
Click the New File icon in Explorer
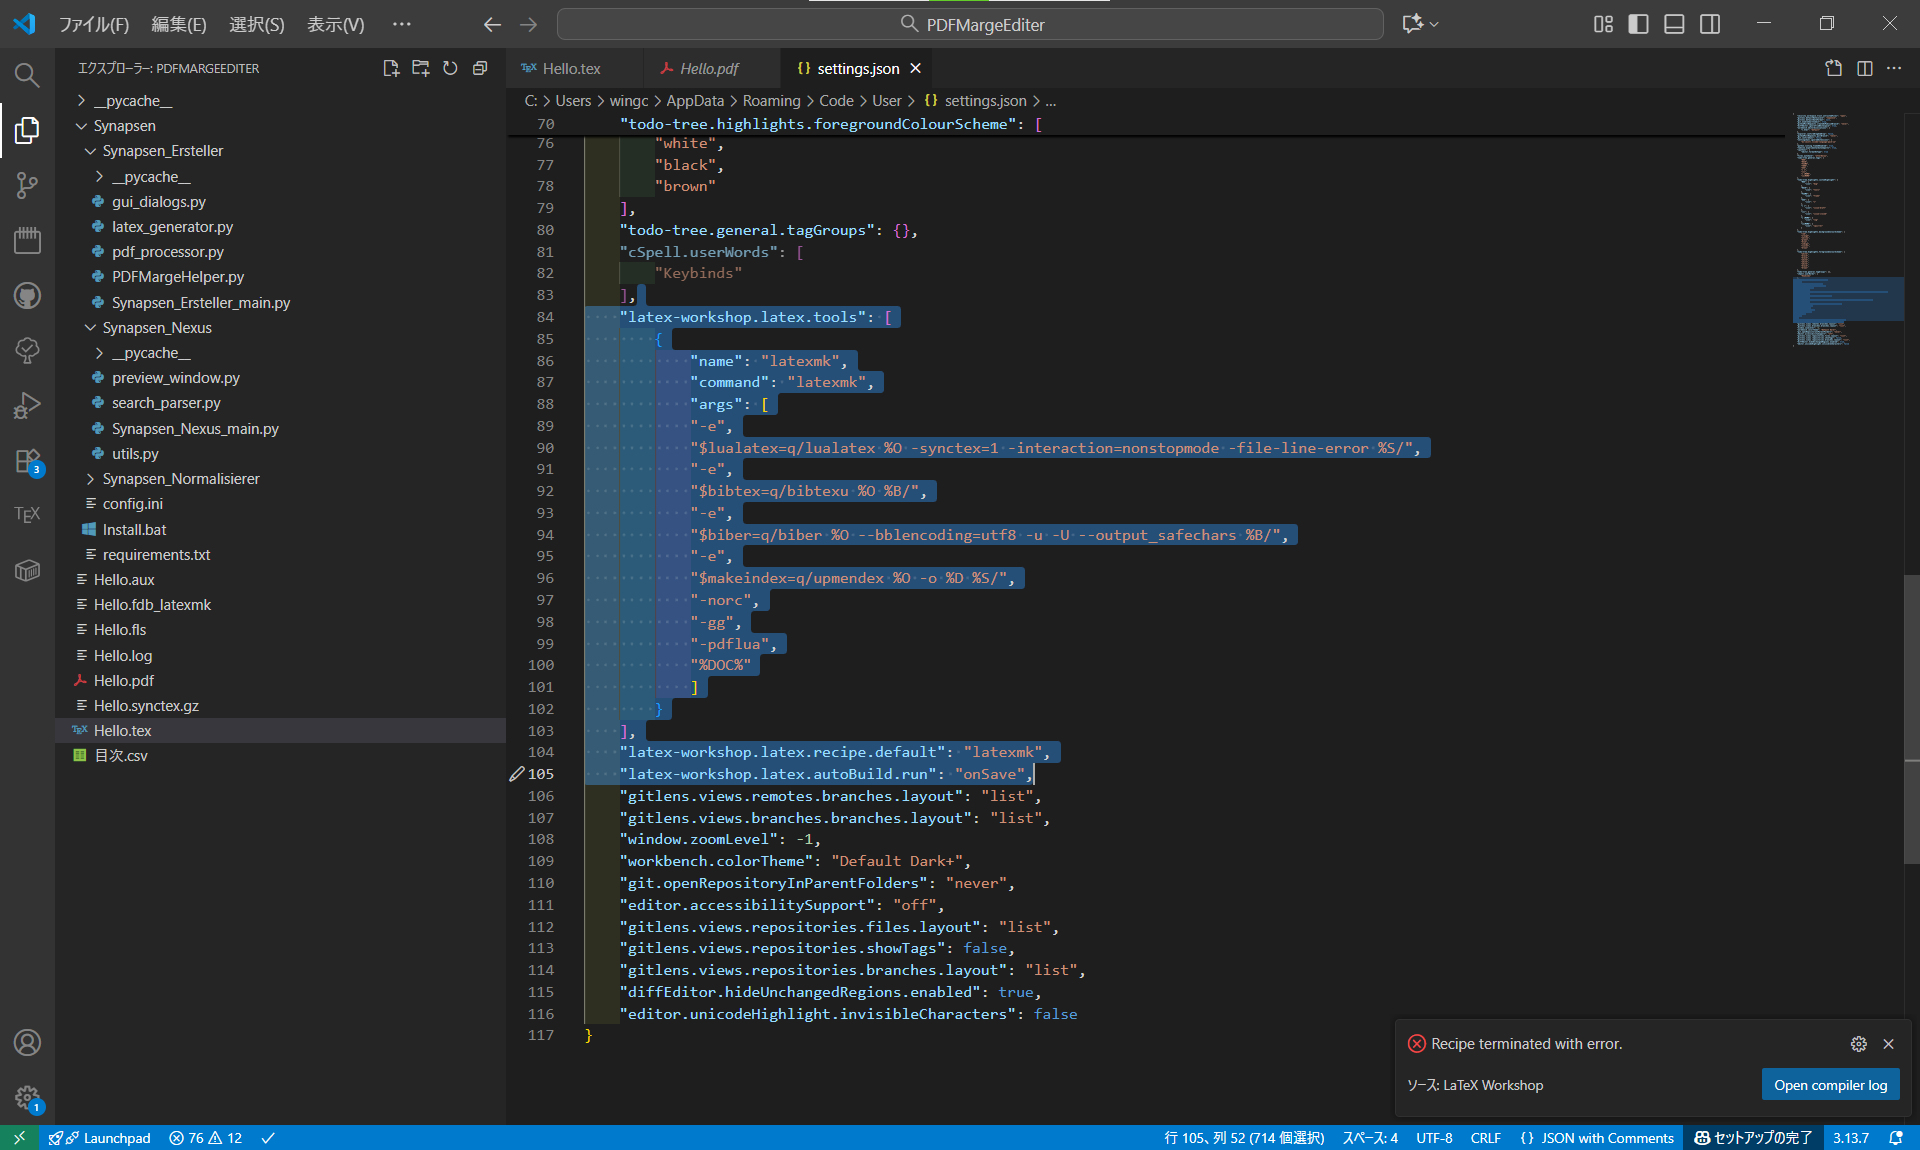point(391,68)
